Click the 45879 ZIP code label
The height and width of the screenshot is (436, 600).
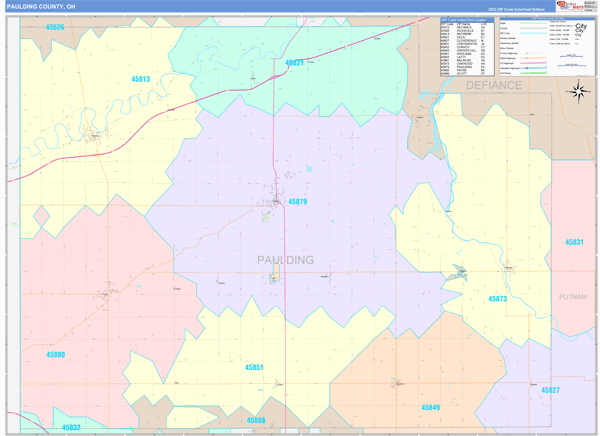click(x=298, y=202)
